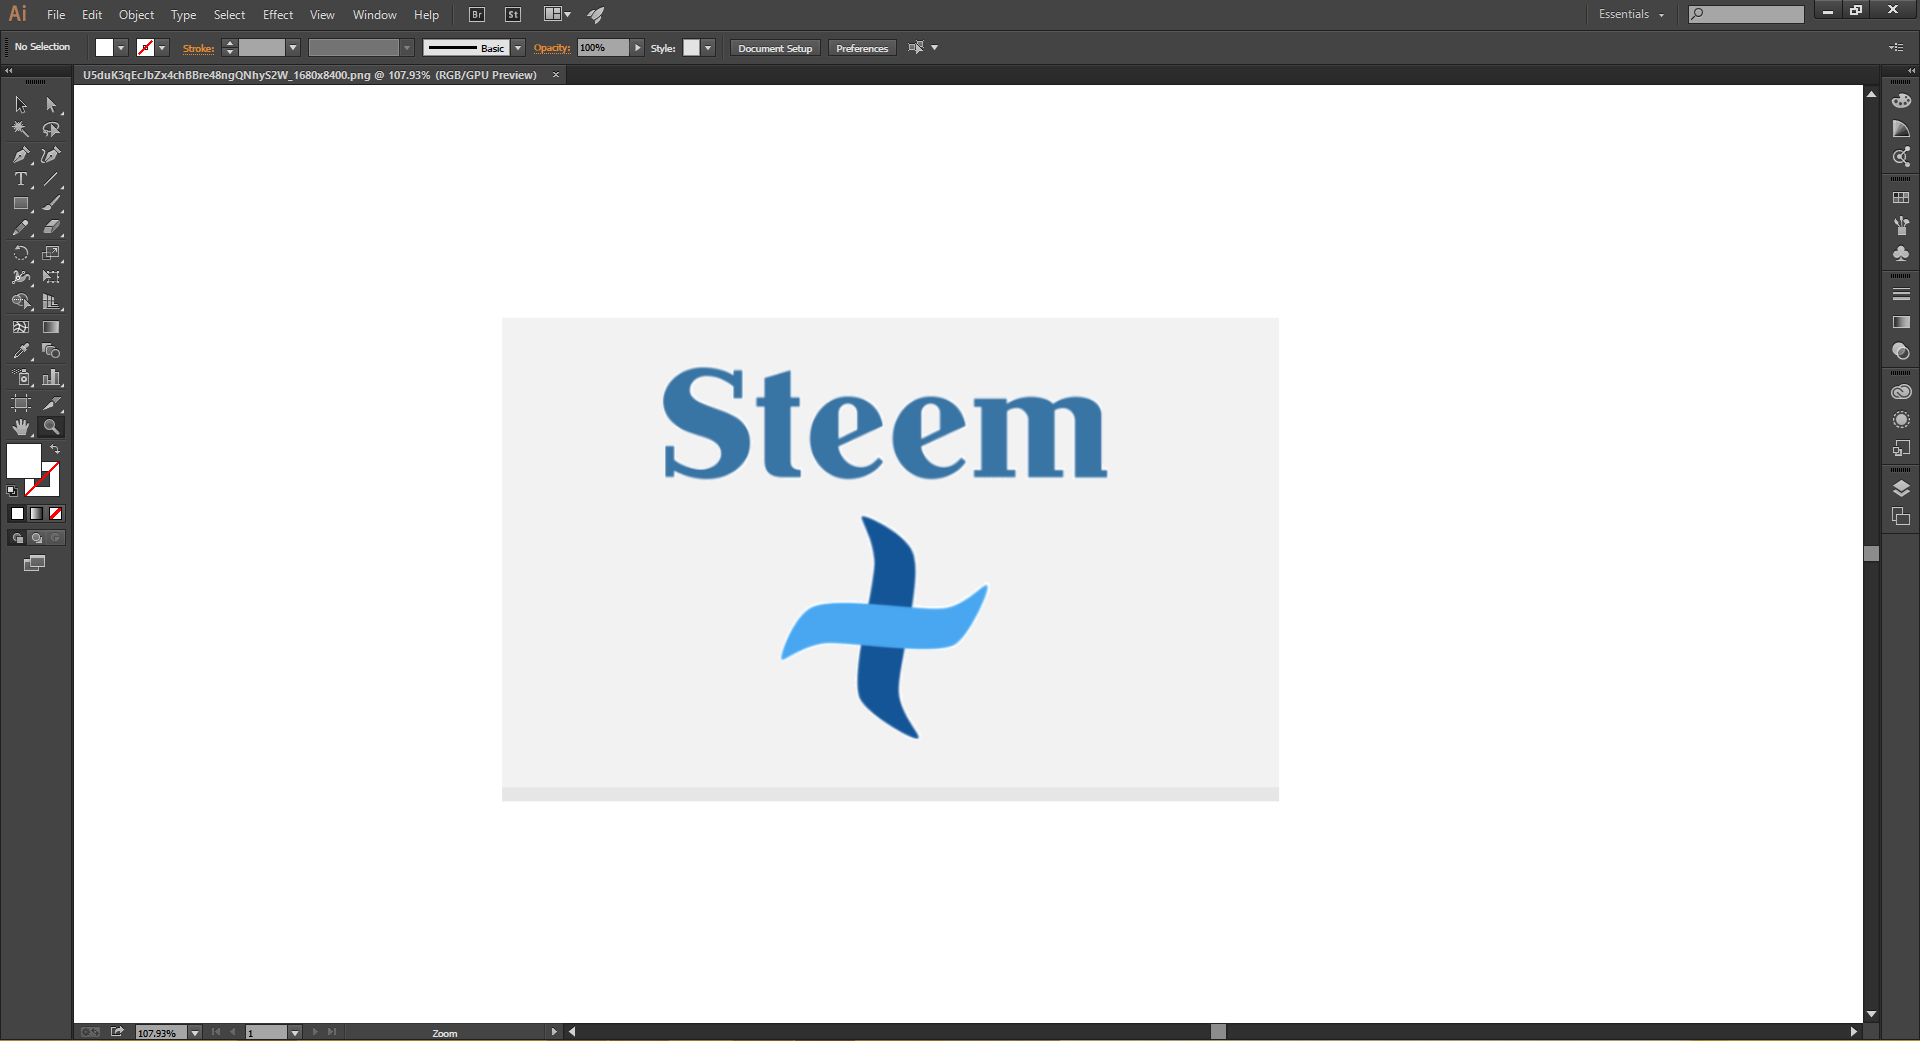The image size is (1920, 1041).
Task: Open the Color panel palette icon
Action: click(x=1901, y=101)
